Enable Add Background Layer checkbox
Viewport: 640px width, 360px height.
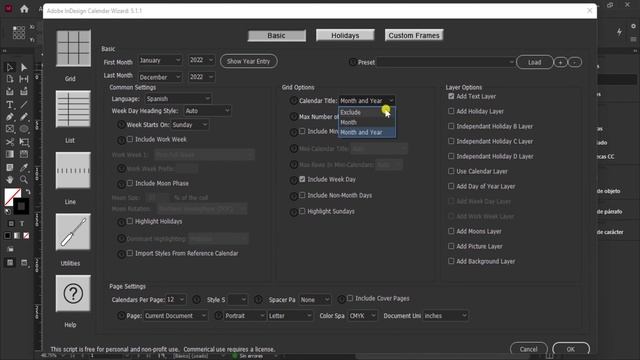point(451,261)
